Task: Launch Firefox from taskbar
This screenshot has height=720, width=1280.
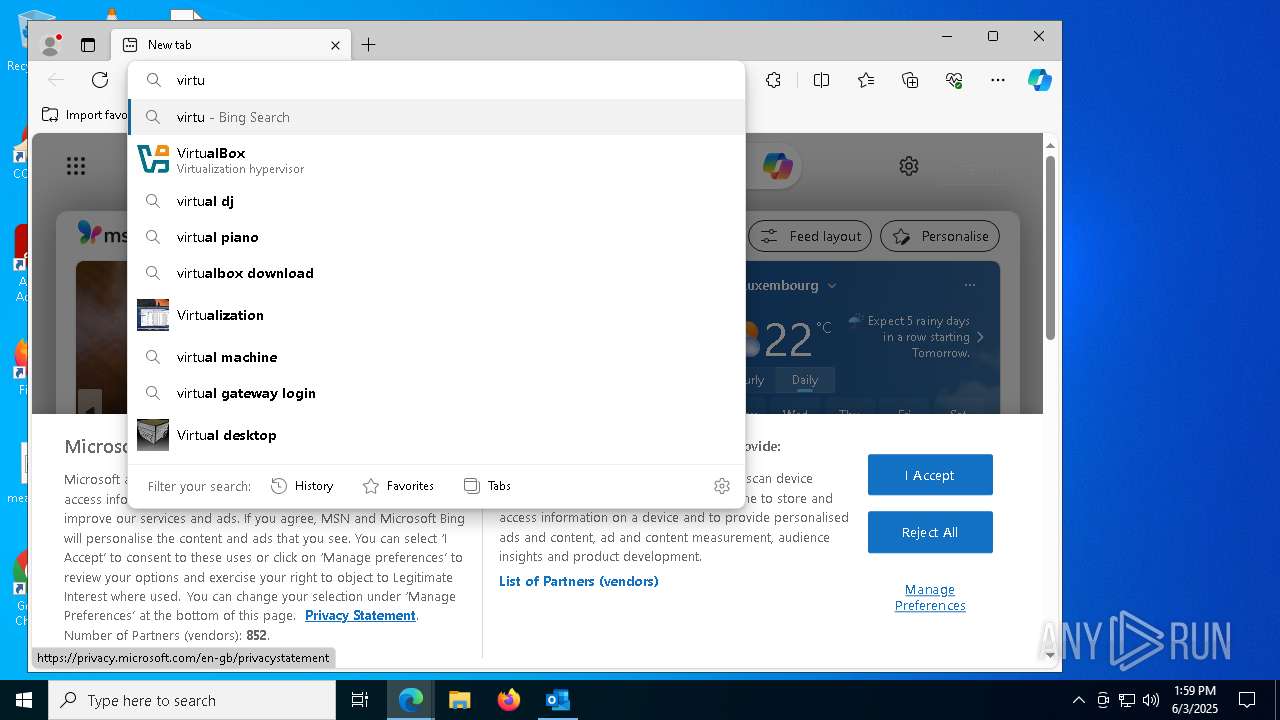Action: [508, 700]
